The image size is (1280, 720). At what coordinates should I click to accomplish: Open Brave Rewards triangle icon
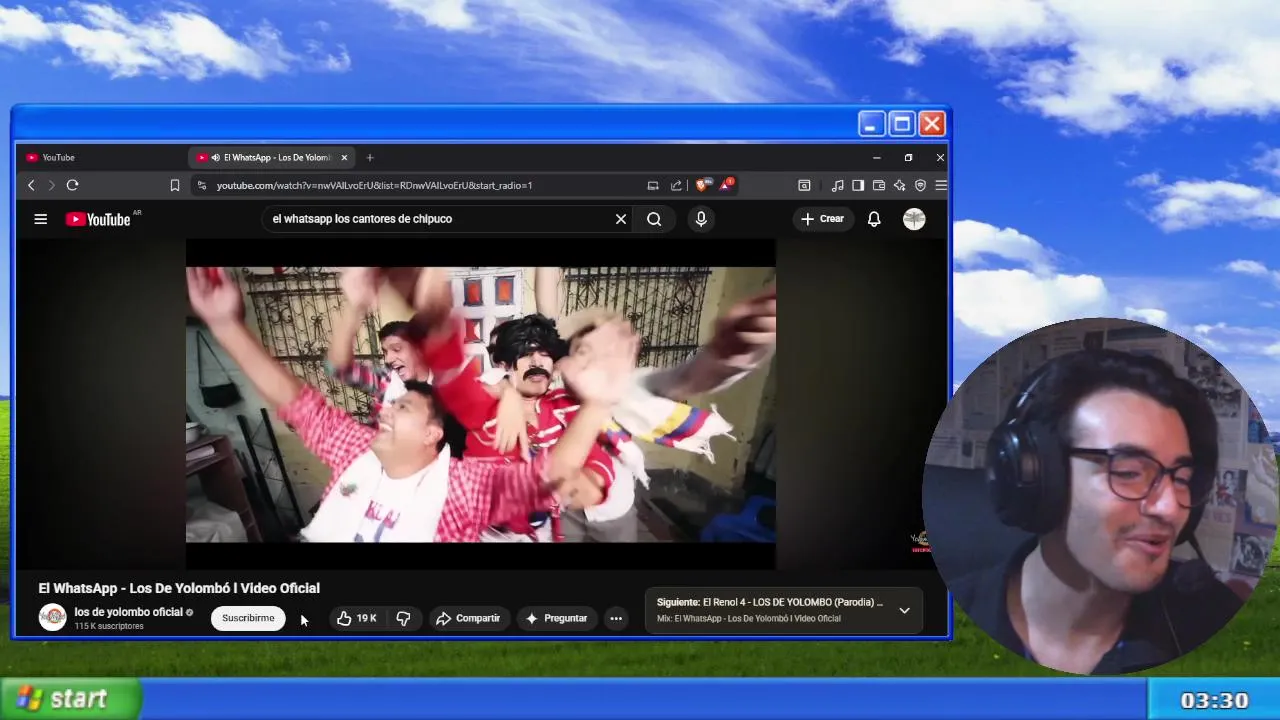pyautogui.click(x=726, y=185)
